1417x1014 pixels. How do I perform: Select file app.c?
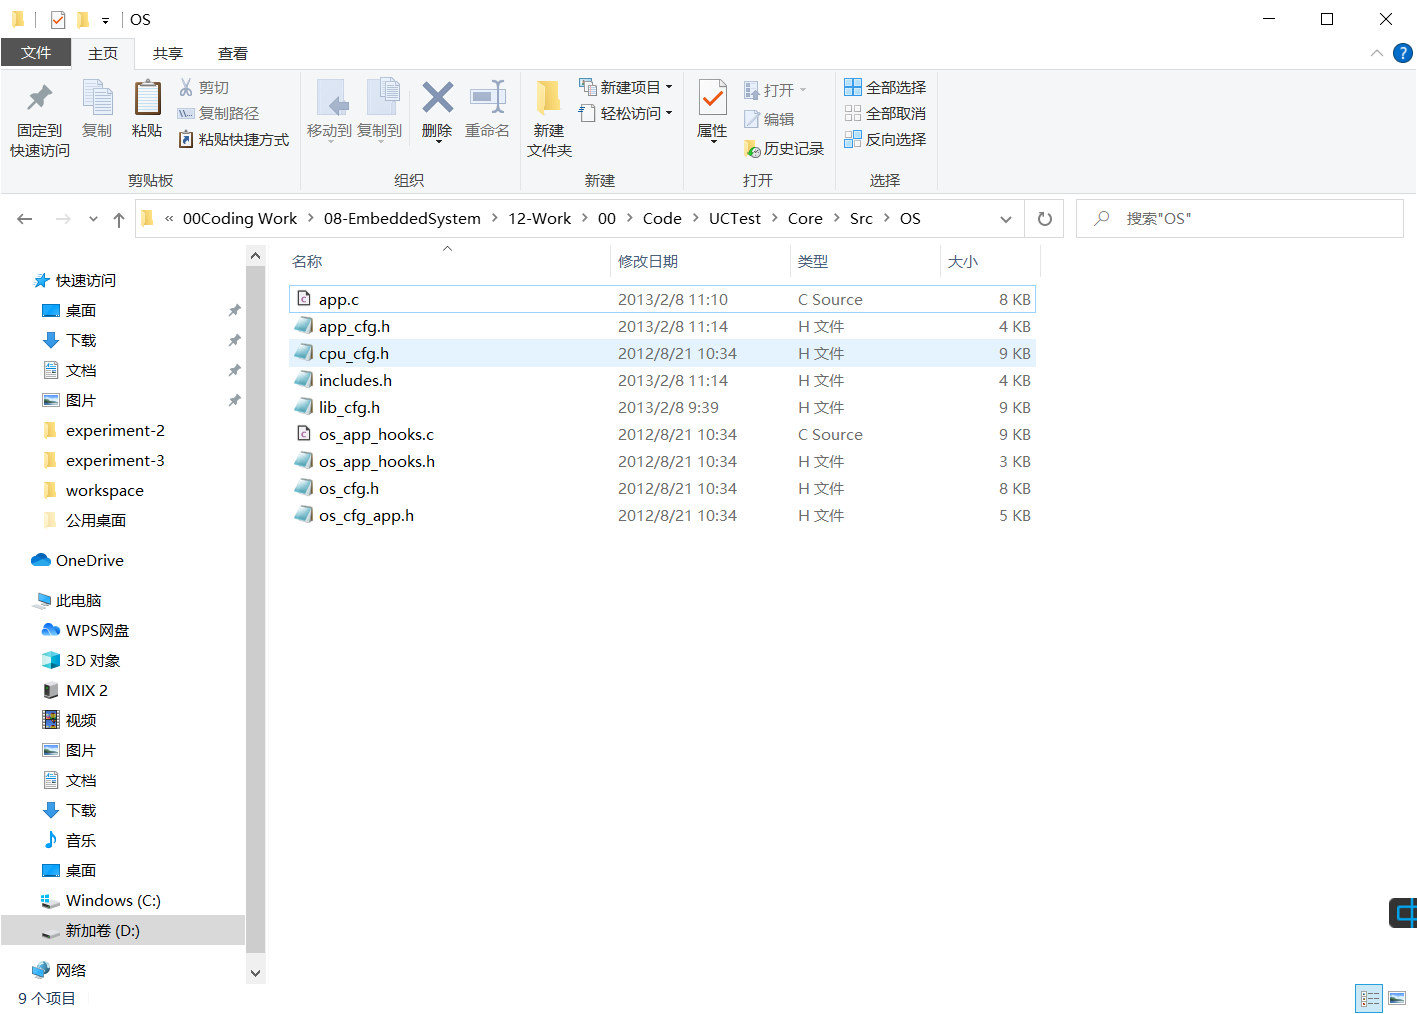pos(662,299)
